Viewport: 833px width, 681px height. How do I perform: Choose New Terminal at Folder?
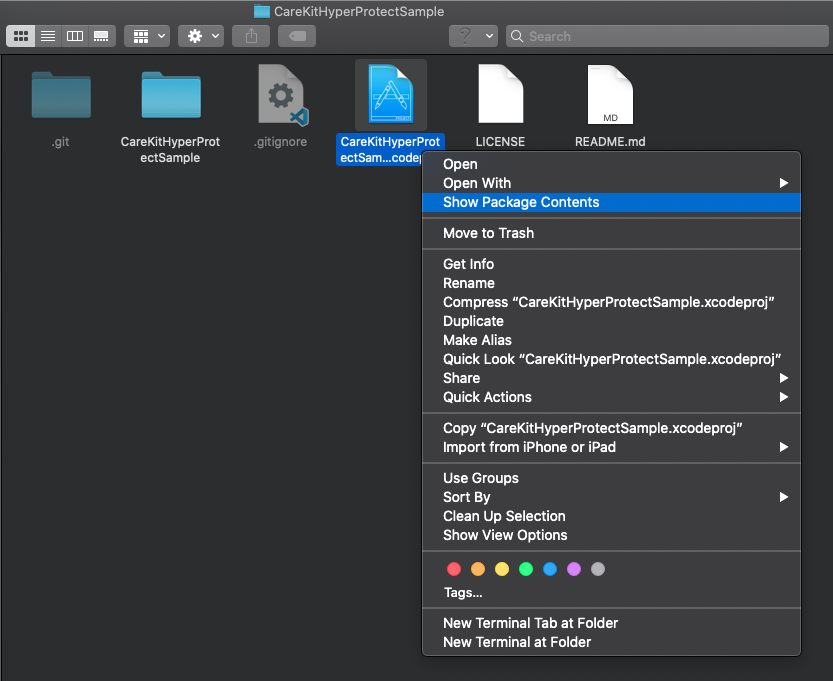[611, 642]
